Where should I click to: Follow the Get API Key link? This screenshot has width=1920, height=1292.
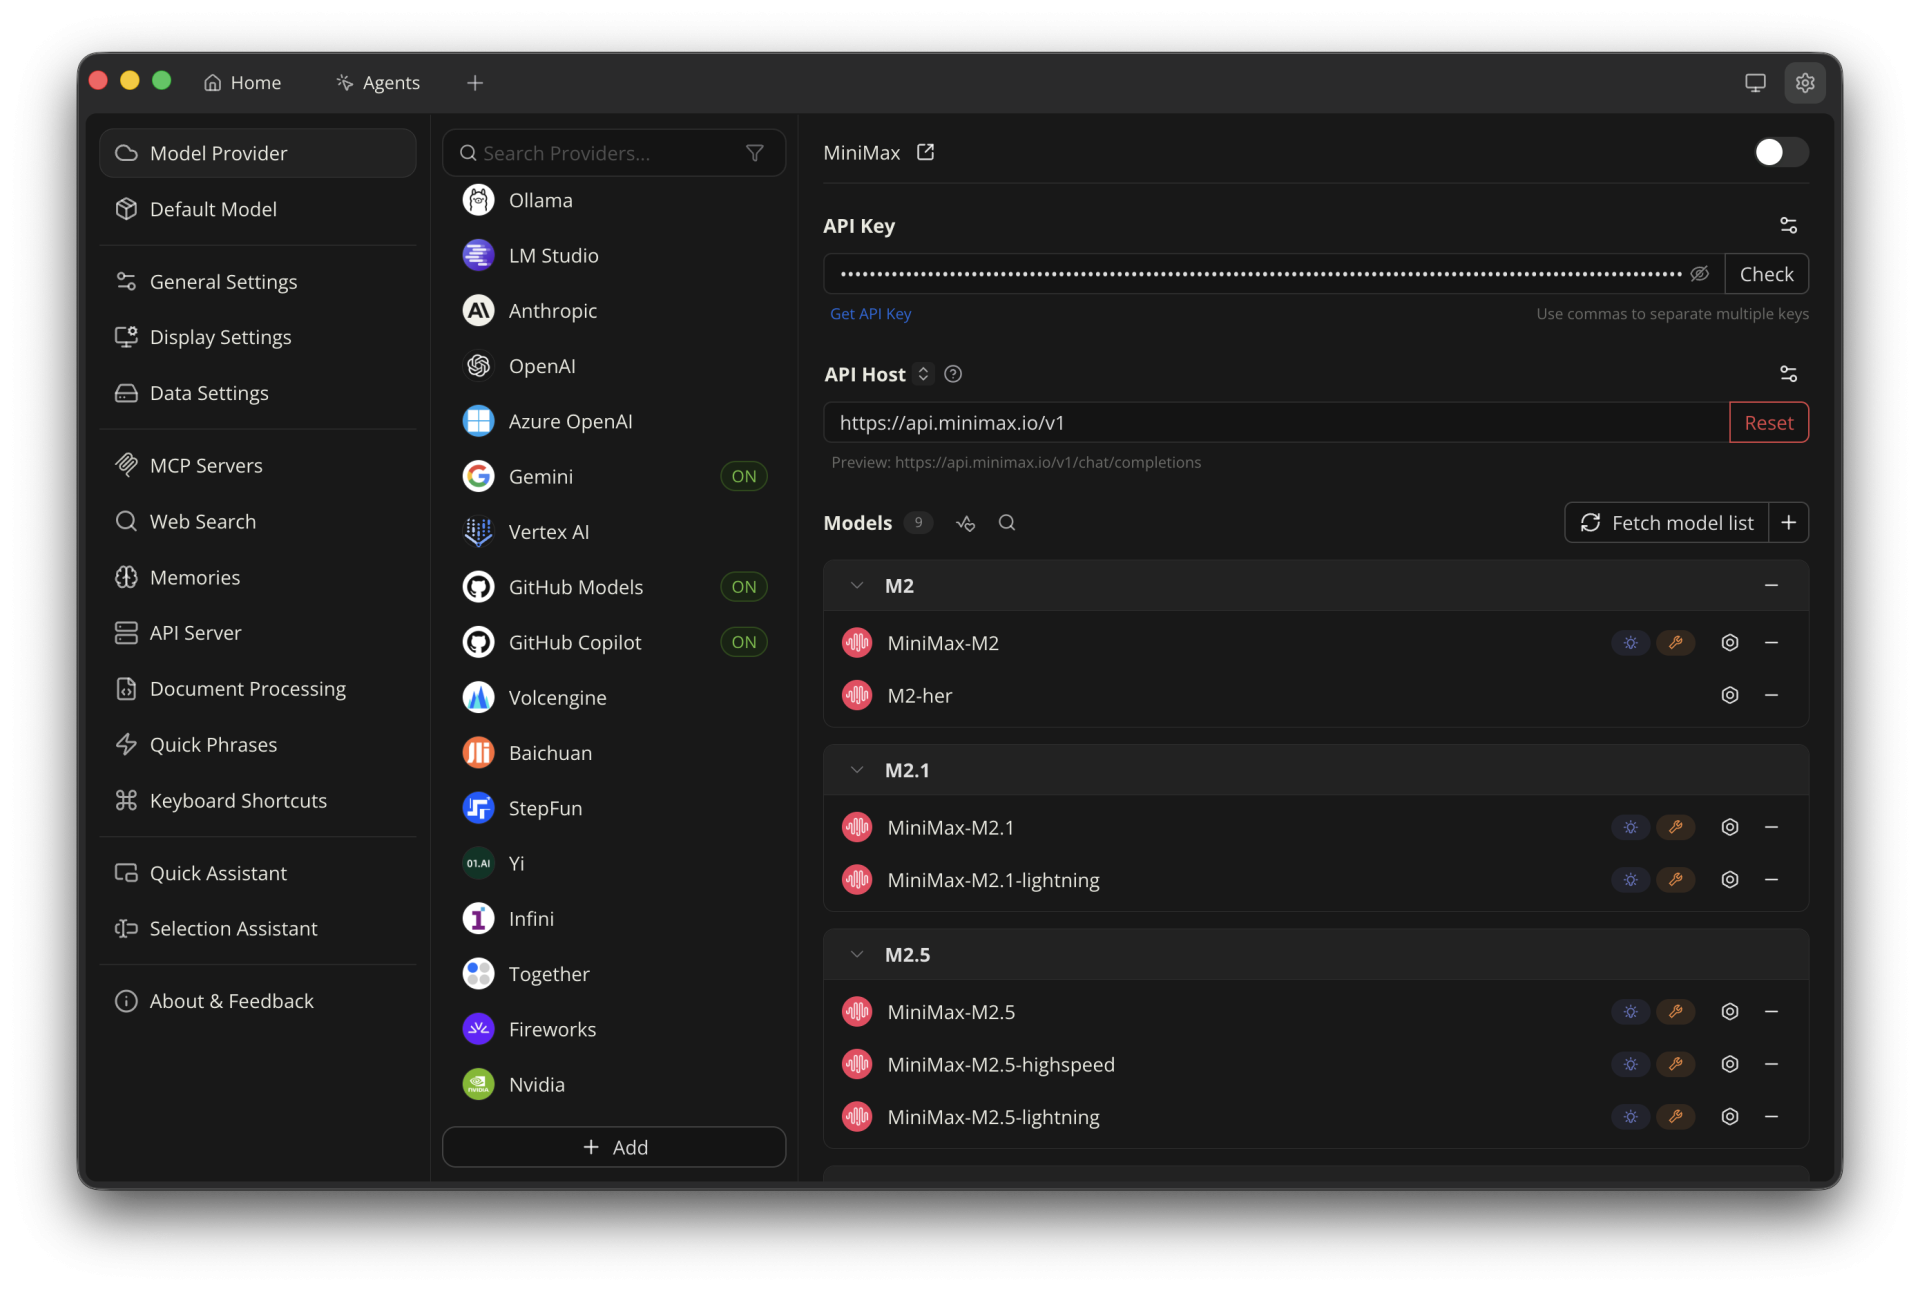click(x=870, y=314)
